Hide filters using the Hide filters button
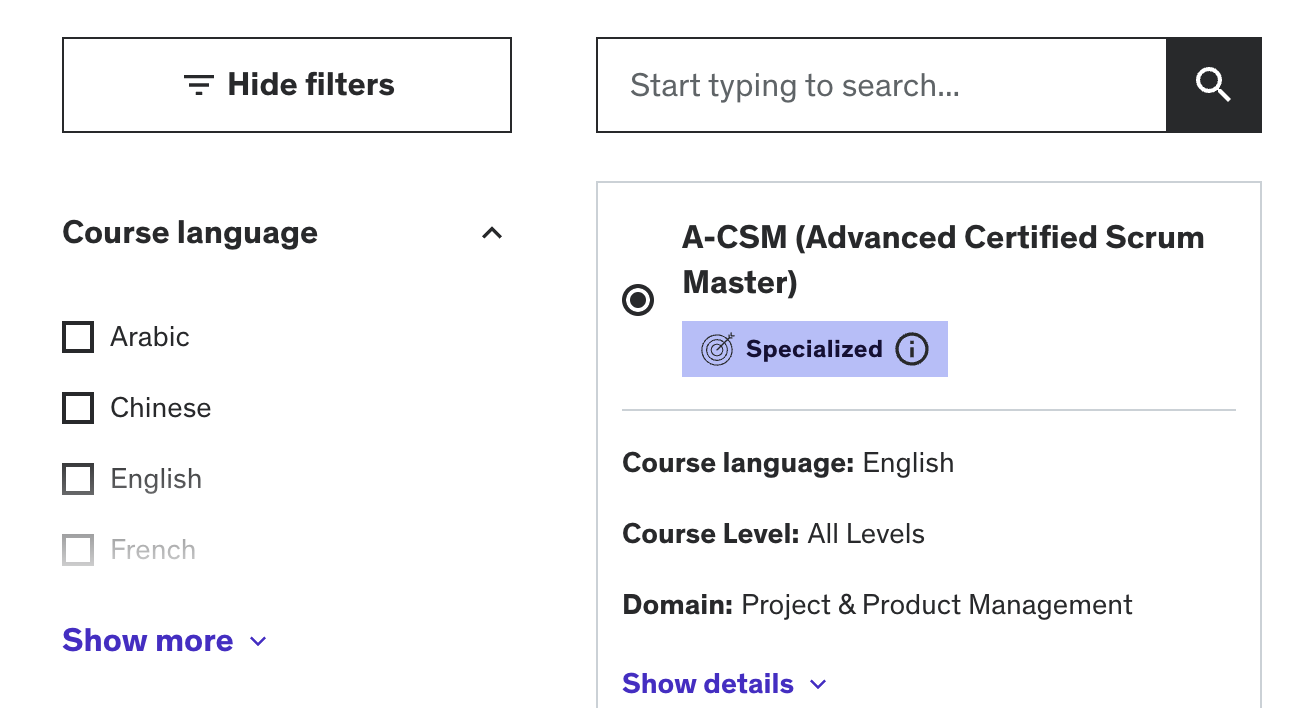The image size is (1294, 708). 287,85
